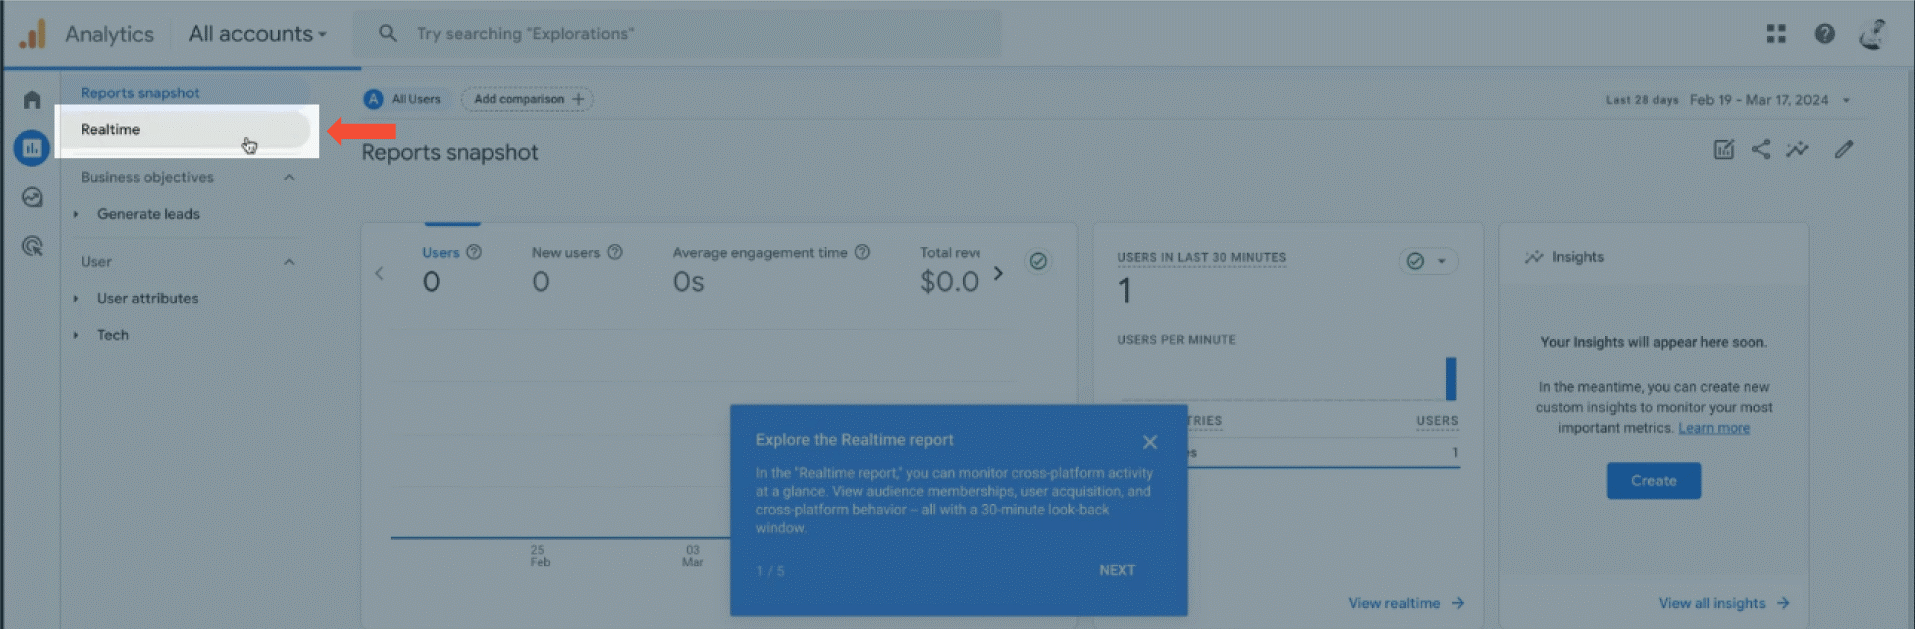Click the search magnifier icon

pyautogui.click(x=388, y=34)
